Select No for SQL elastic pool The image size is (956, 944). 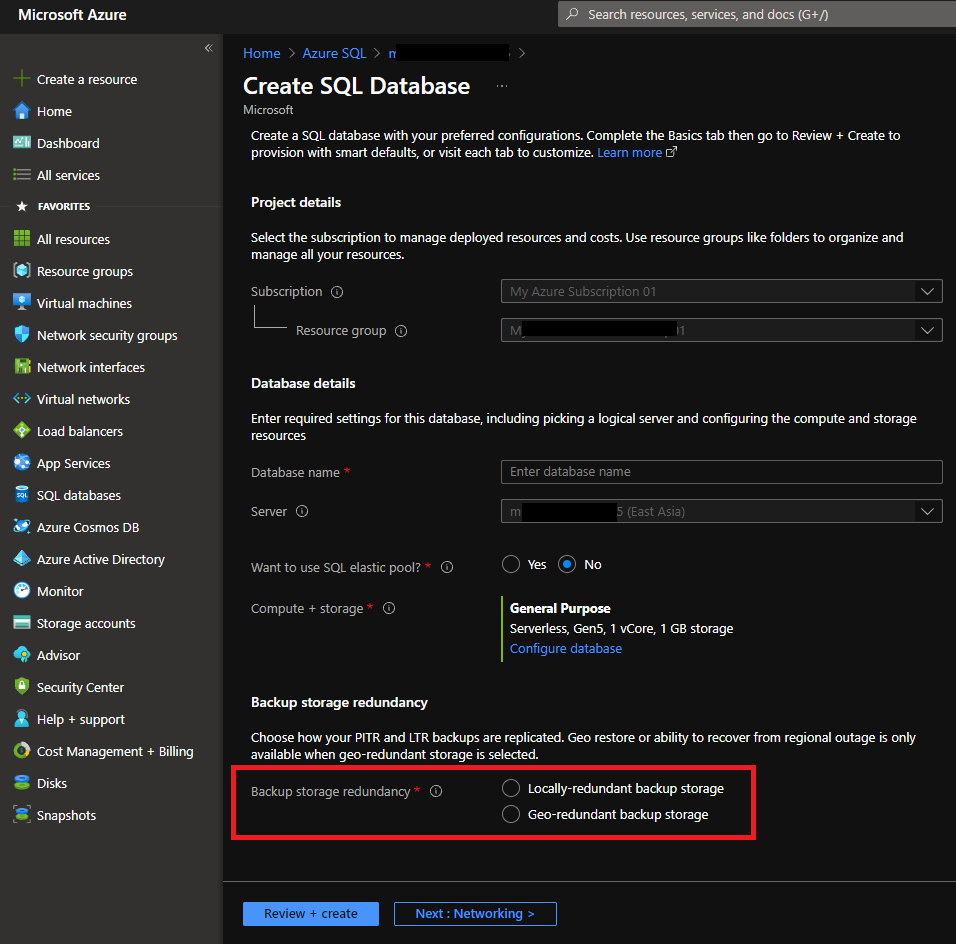tap(567, 564)
